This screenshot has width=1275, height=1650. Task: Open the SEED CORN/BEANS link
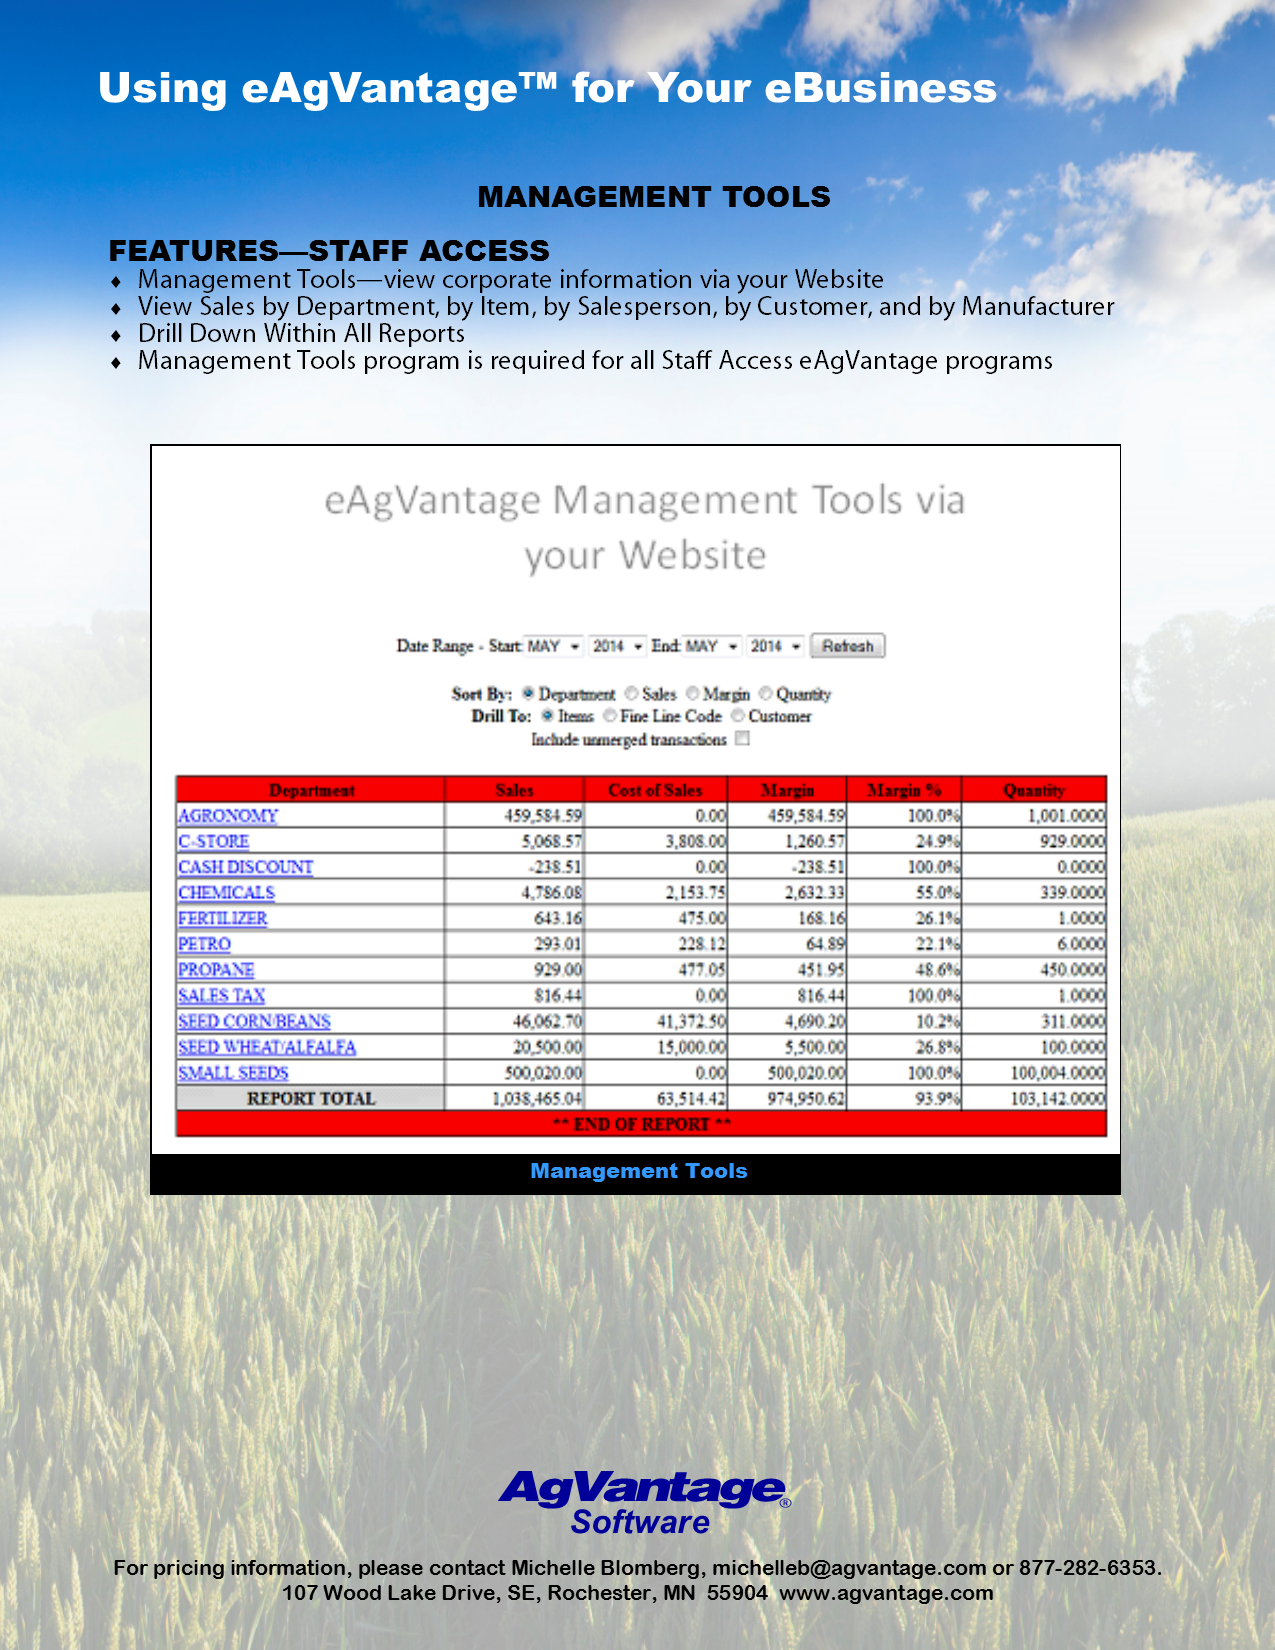tap(254, 1021)
